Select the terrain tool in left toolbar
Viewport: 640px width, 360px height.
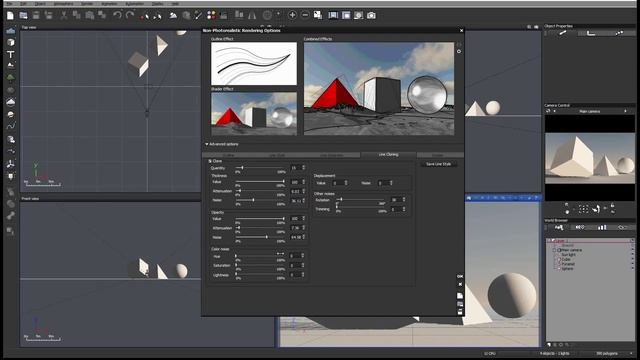pyautogui.click(x=11, y=65)
